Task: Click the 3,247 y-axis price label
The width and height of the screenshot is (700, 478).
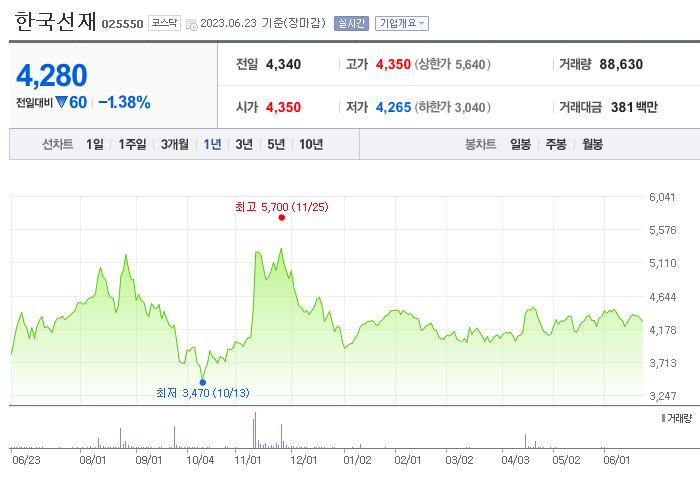Action: 662,396
